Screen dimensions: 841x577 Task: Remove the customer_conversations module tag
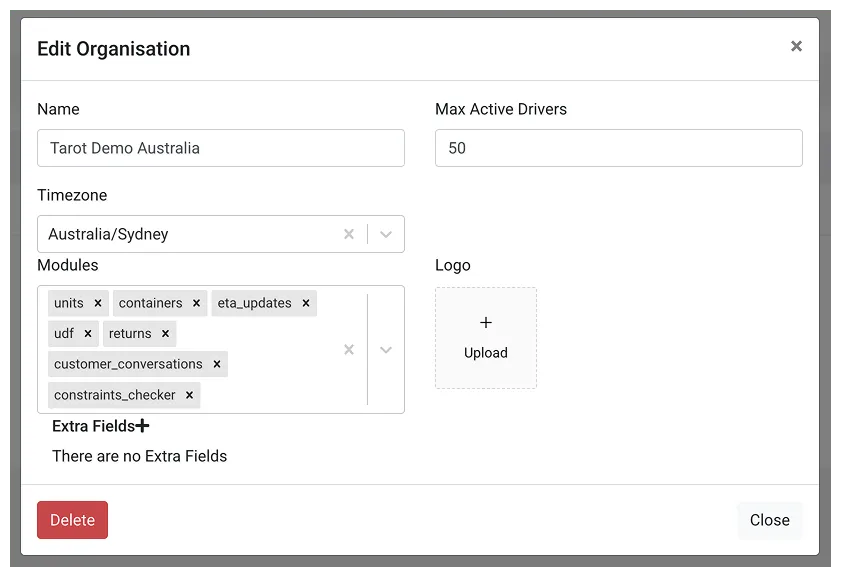[x=217, y=364]
